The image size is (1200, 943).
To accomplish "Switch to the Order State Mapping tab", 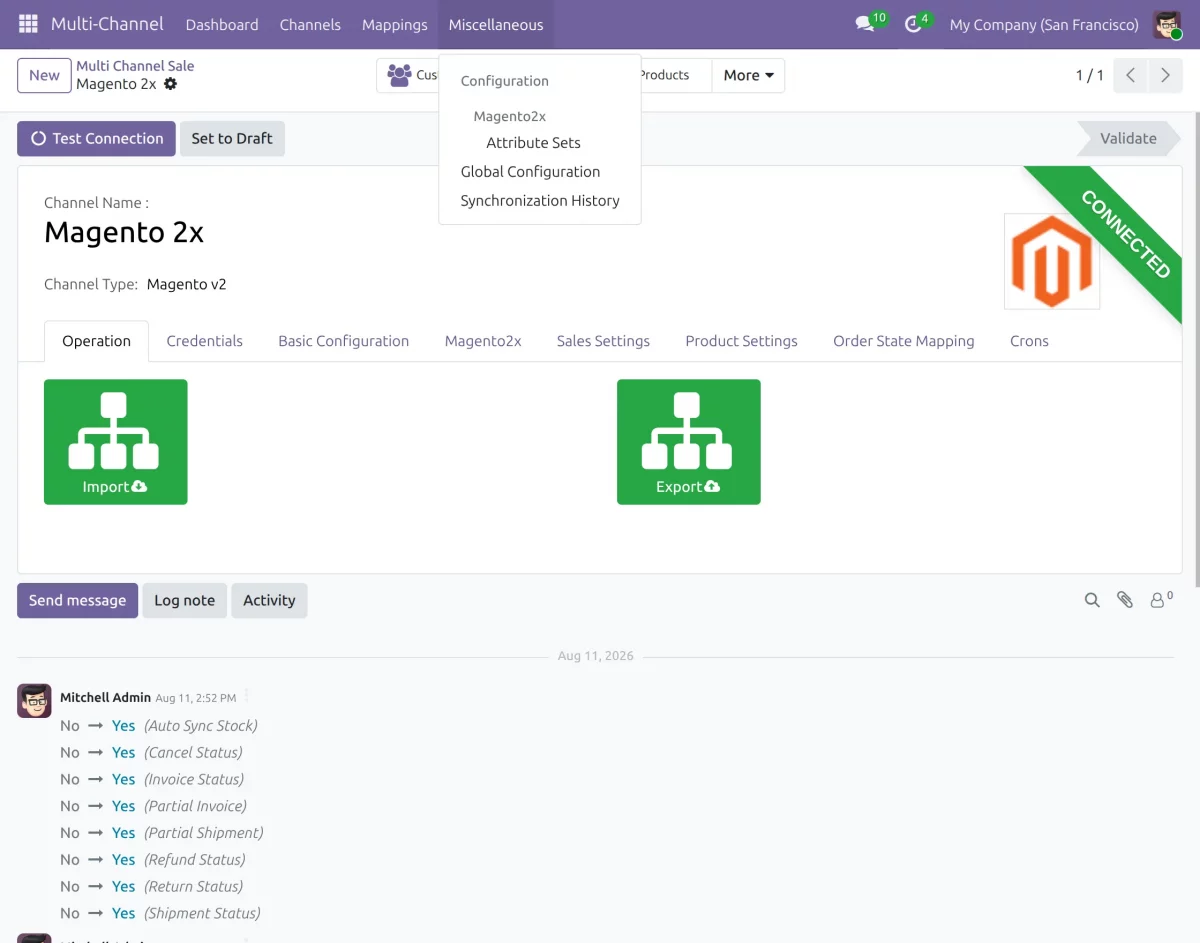I will 904,341.
